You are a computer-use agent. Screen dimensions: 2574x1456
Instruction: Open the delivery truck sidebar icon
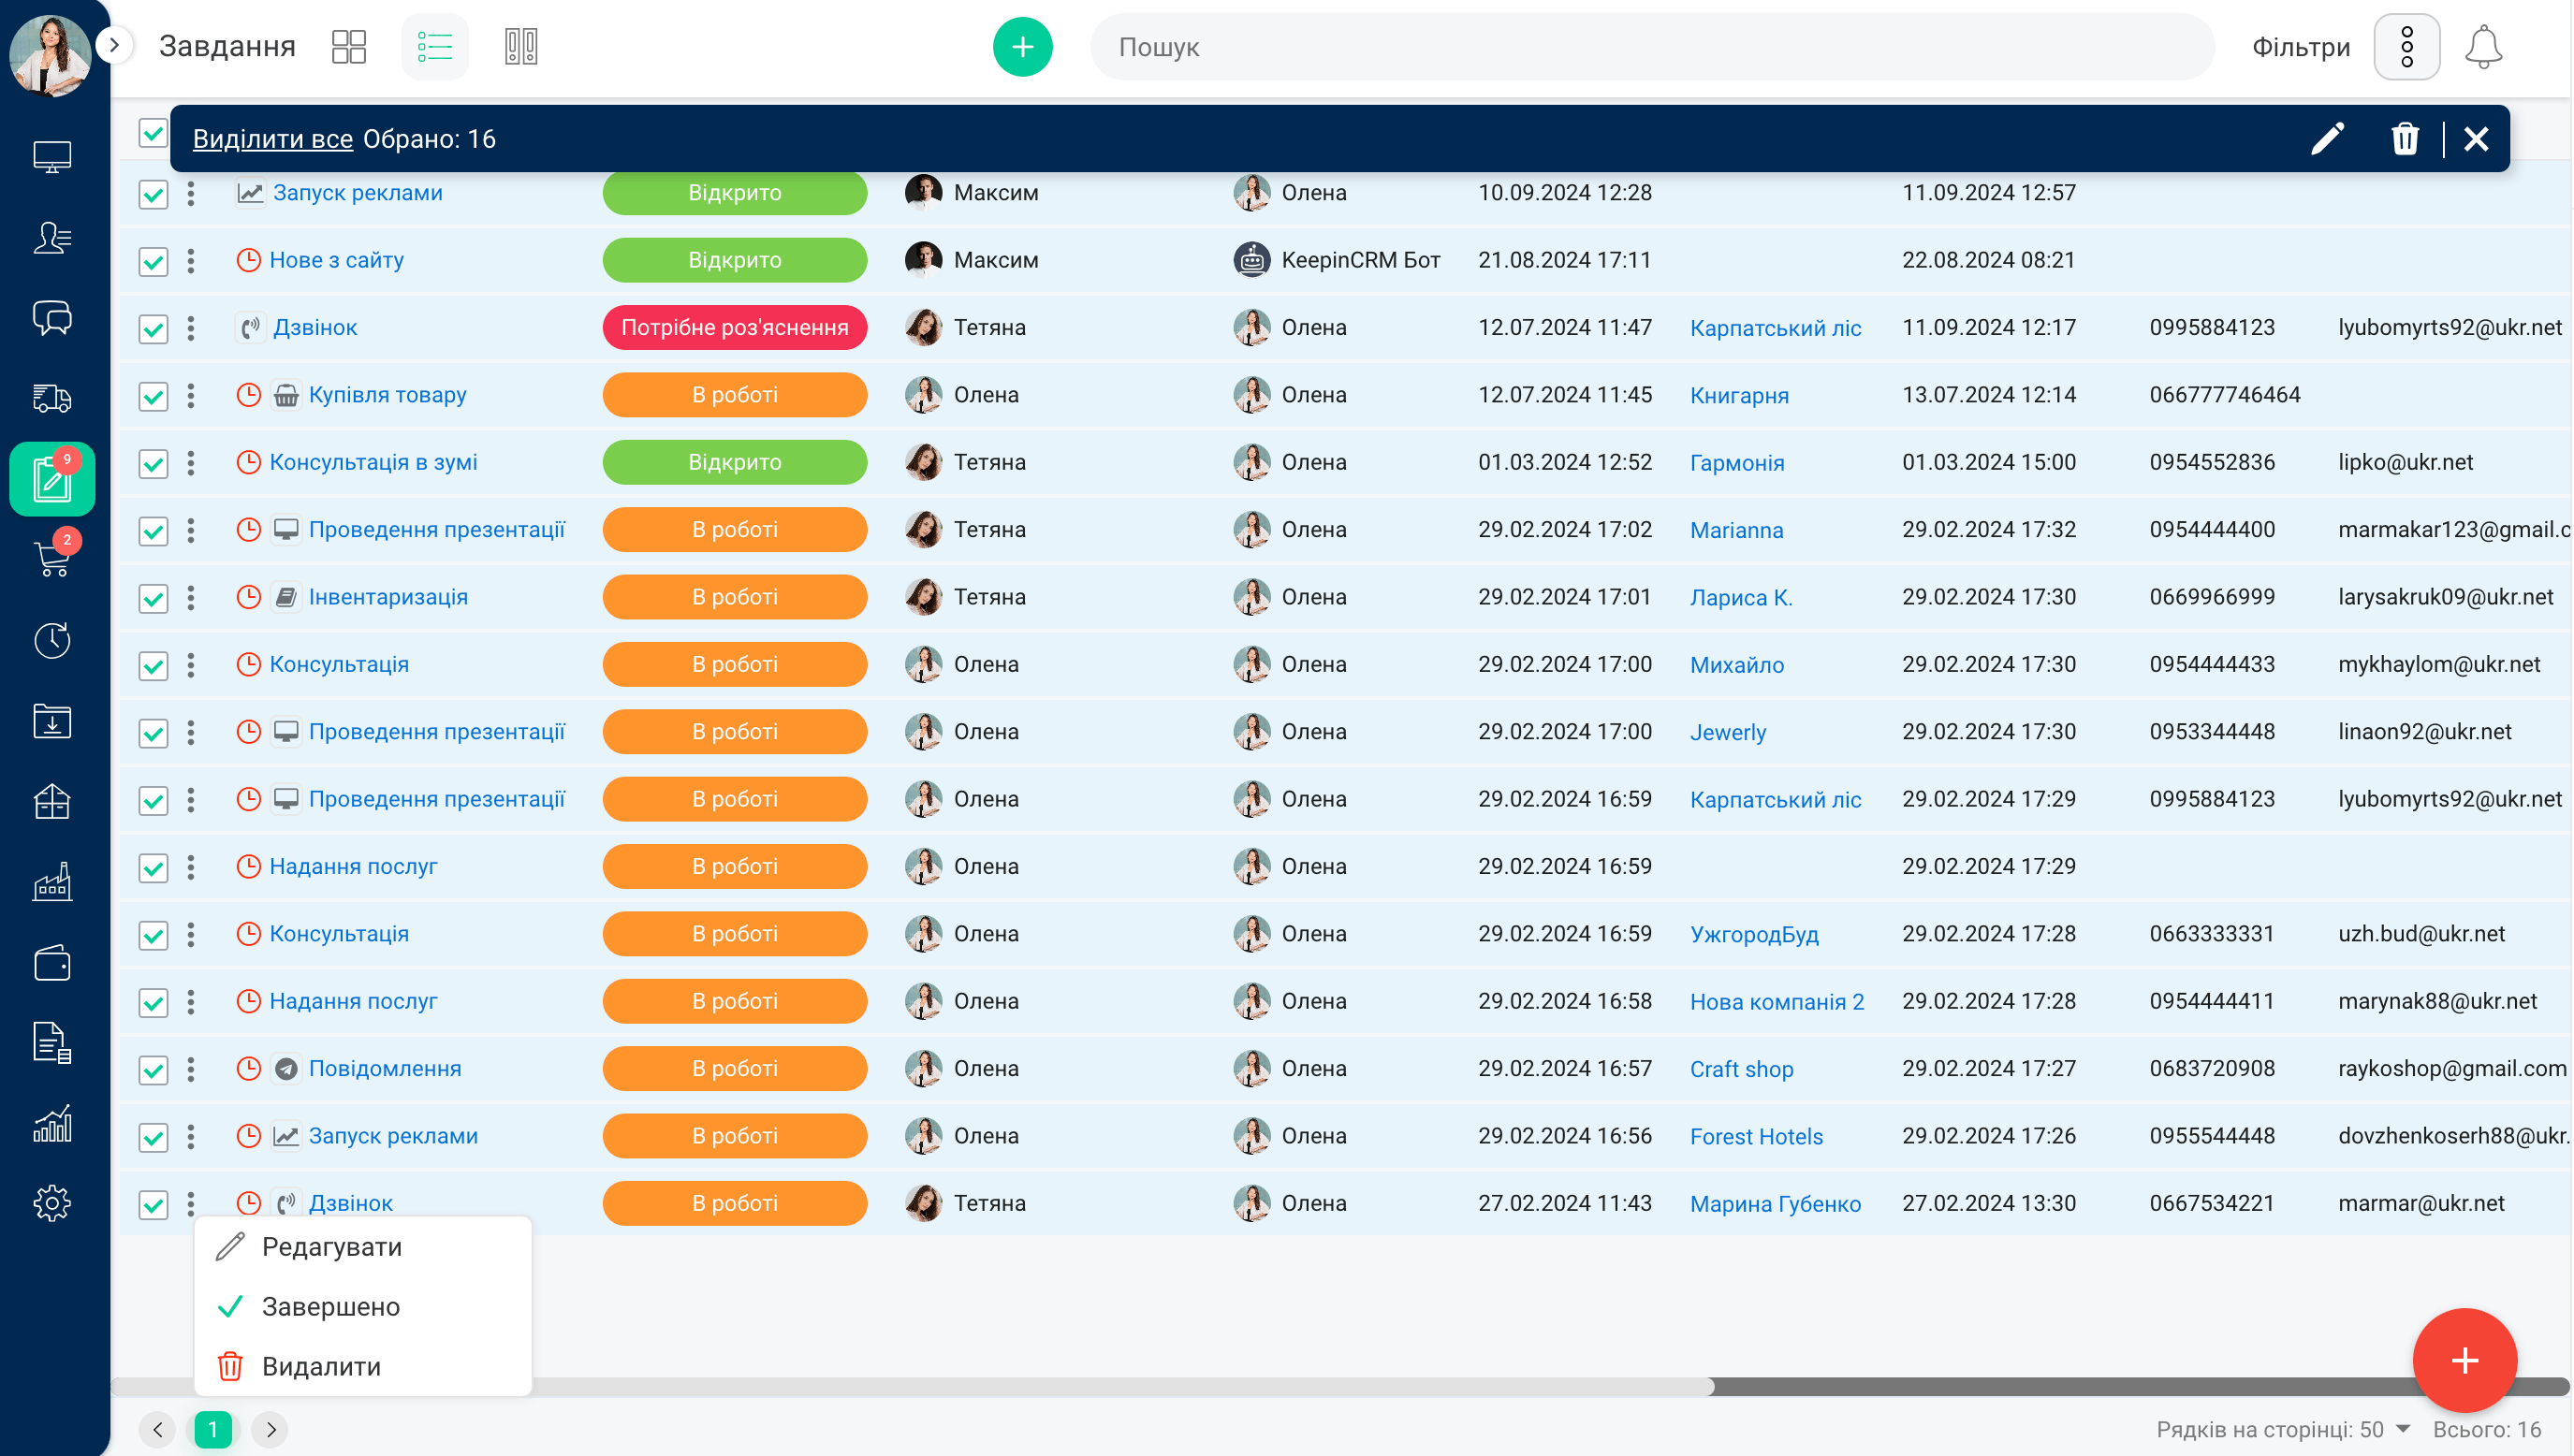(52, 399)
